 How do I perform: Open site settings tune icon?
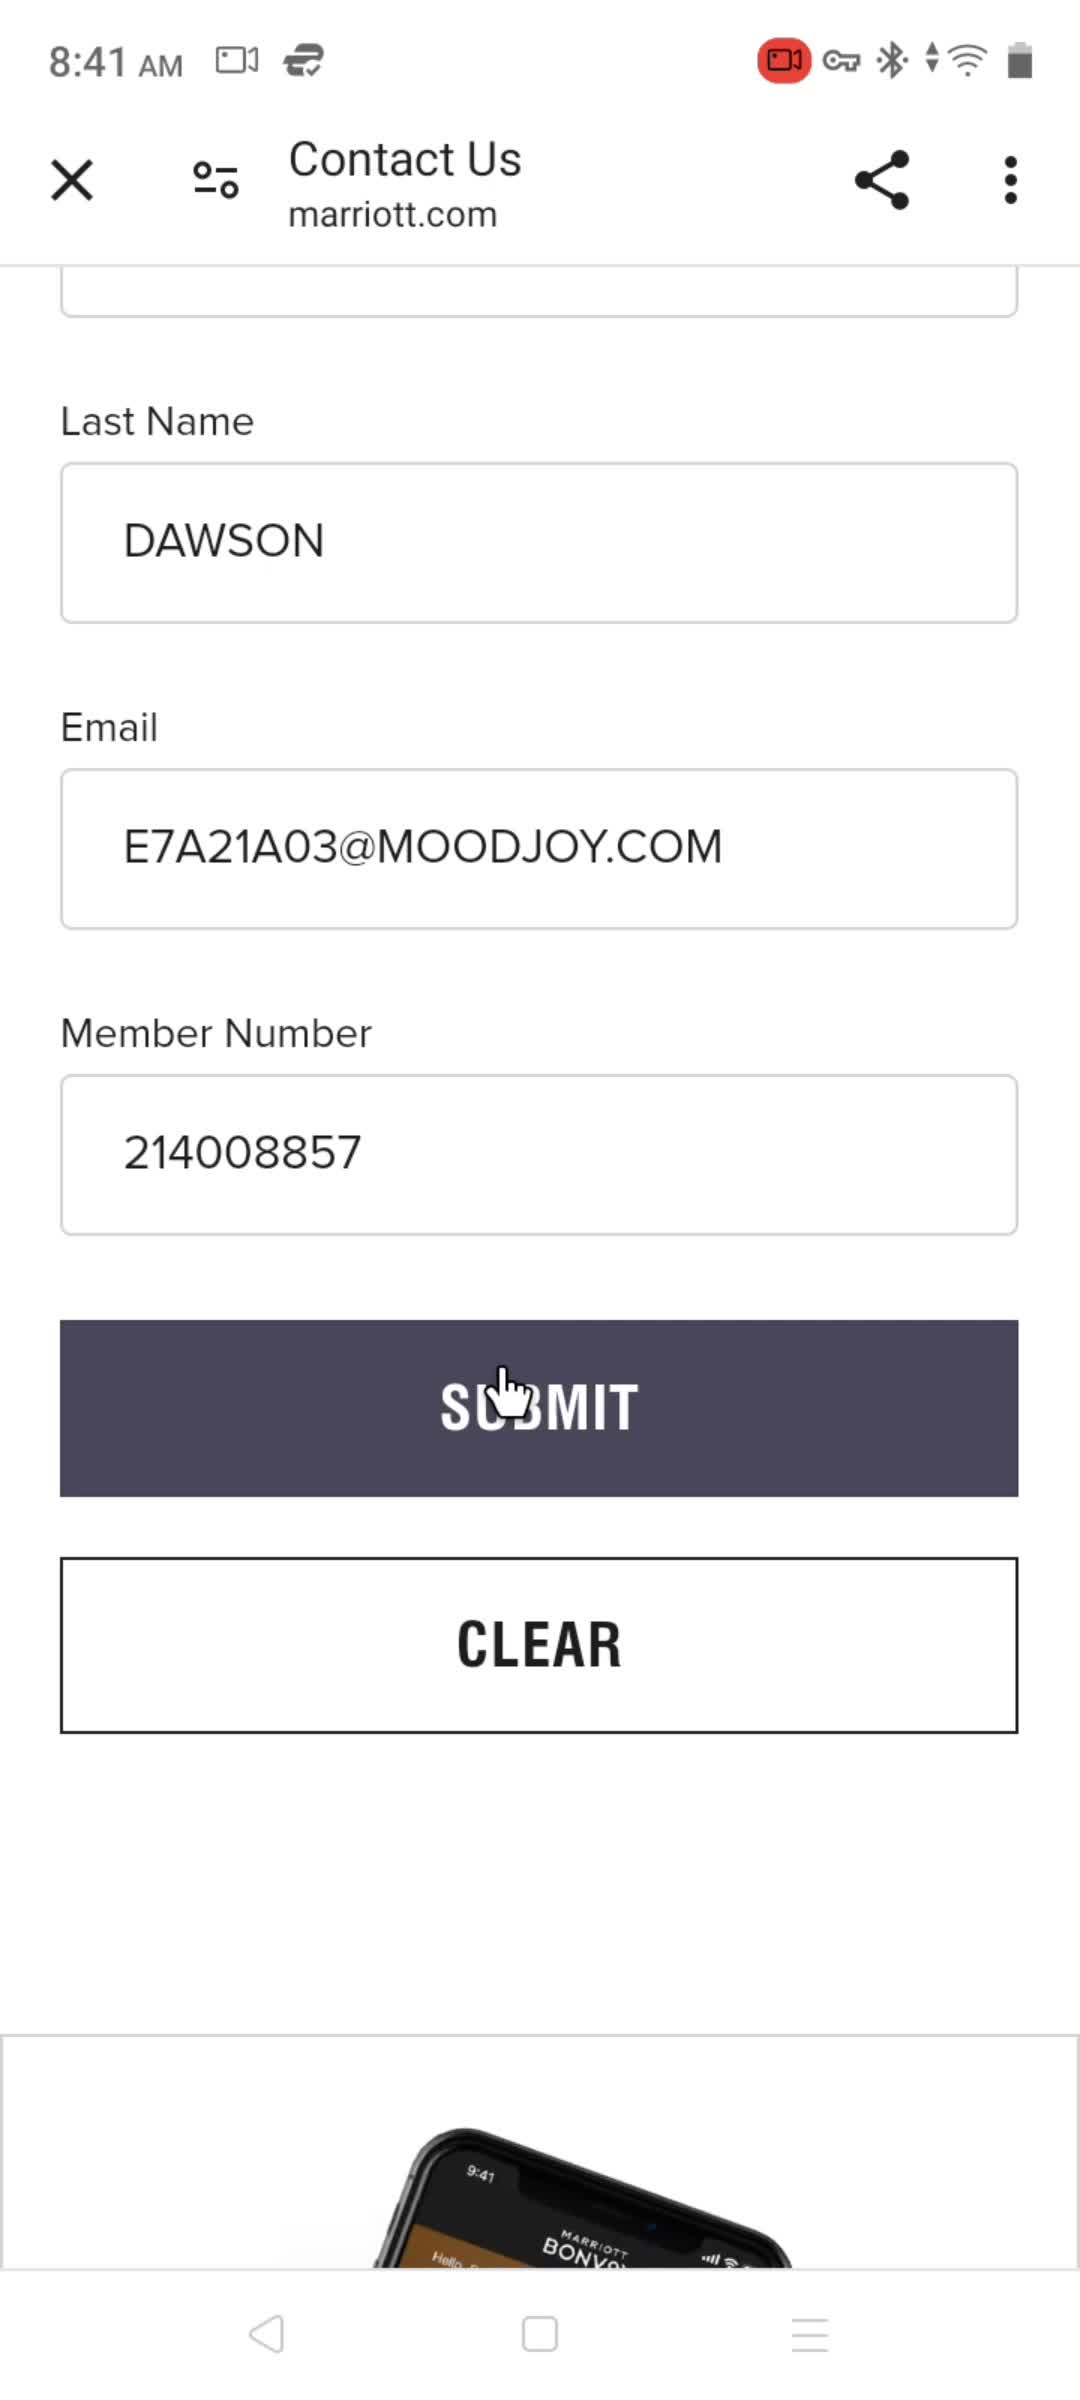(x=216, y=181)
